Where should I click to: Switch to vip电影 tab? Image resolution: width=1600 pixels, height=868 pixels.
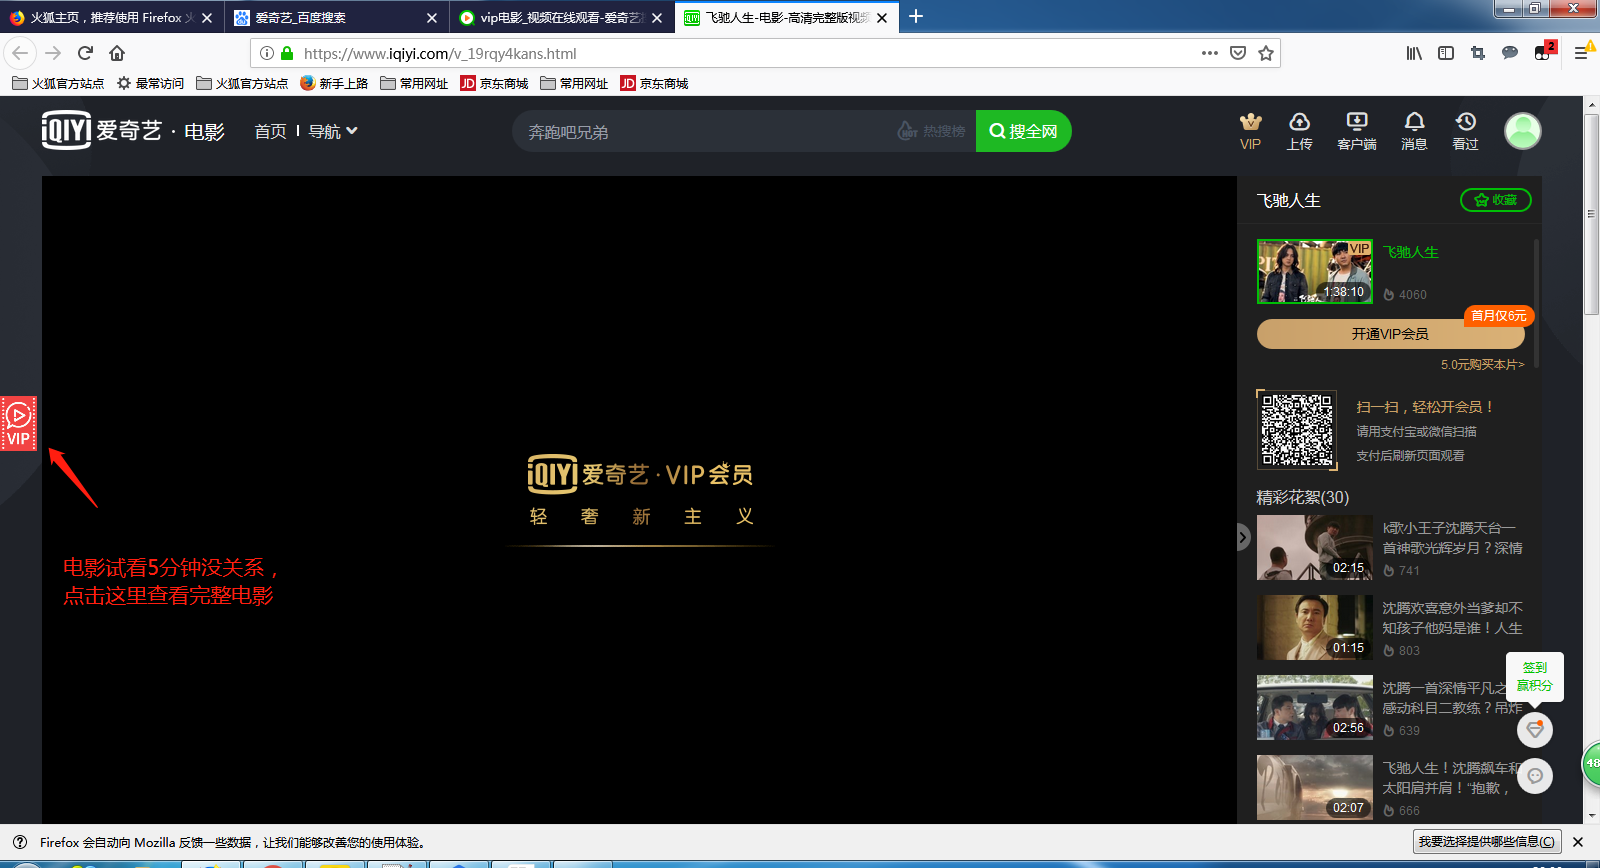click(x=561, y=17)
